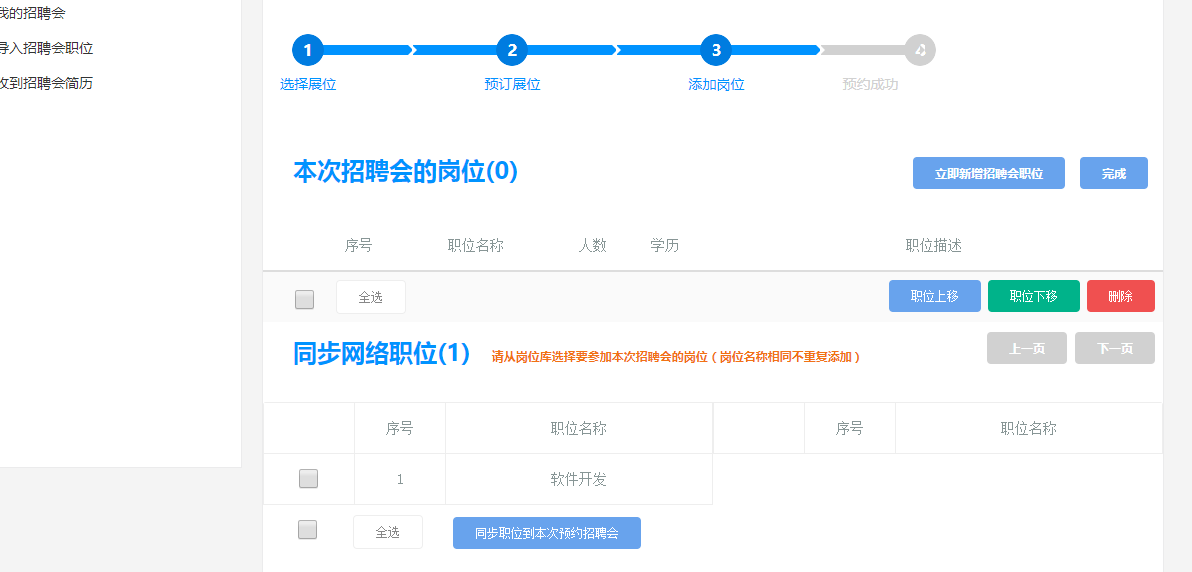Click the grey final step circle 预约成功
The image size is (1192, 572).
coord(920,50)
